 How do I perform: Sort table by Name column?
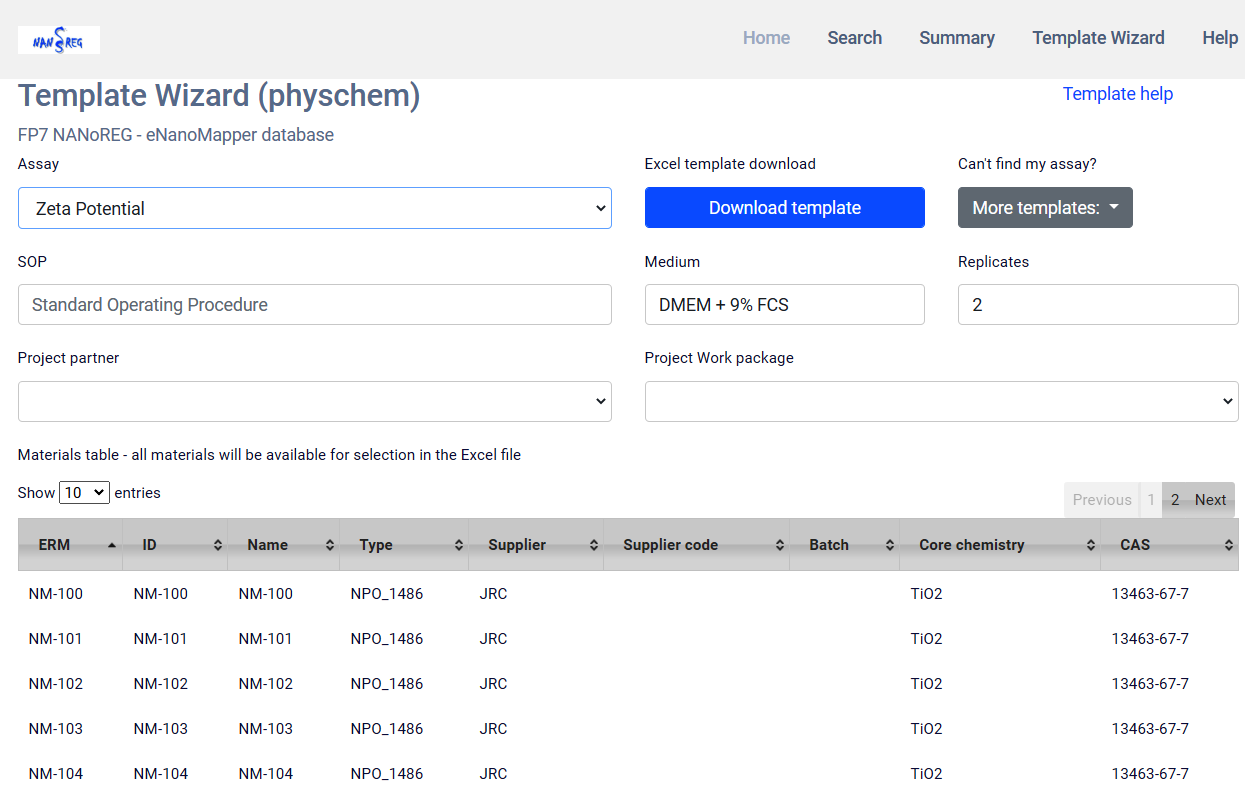[x=284, y=545]
